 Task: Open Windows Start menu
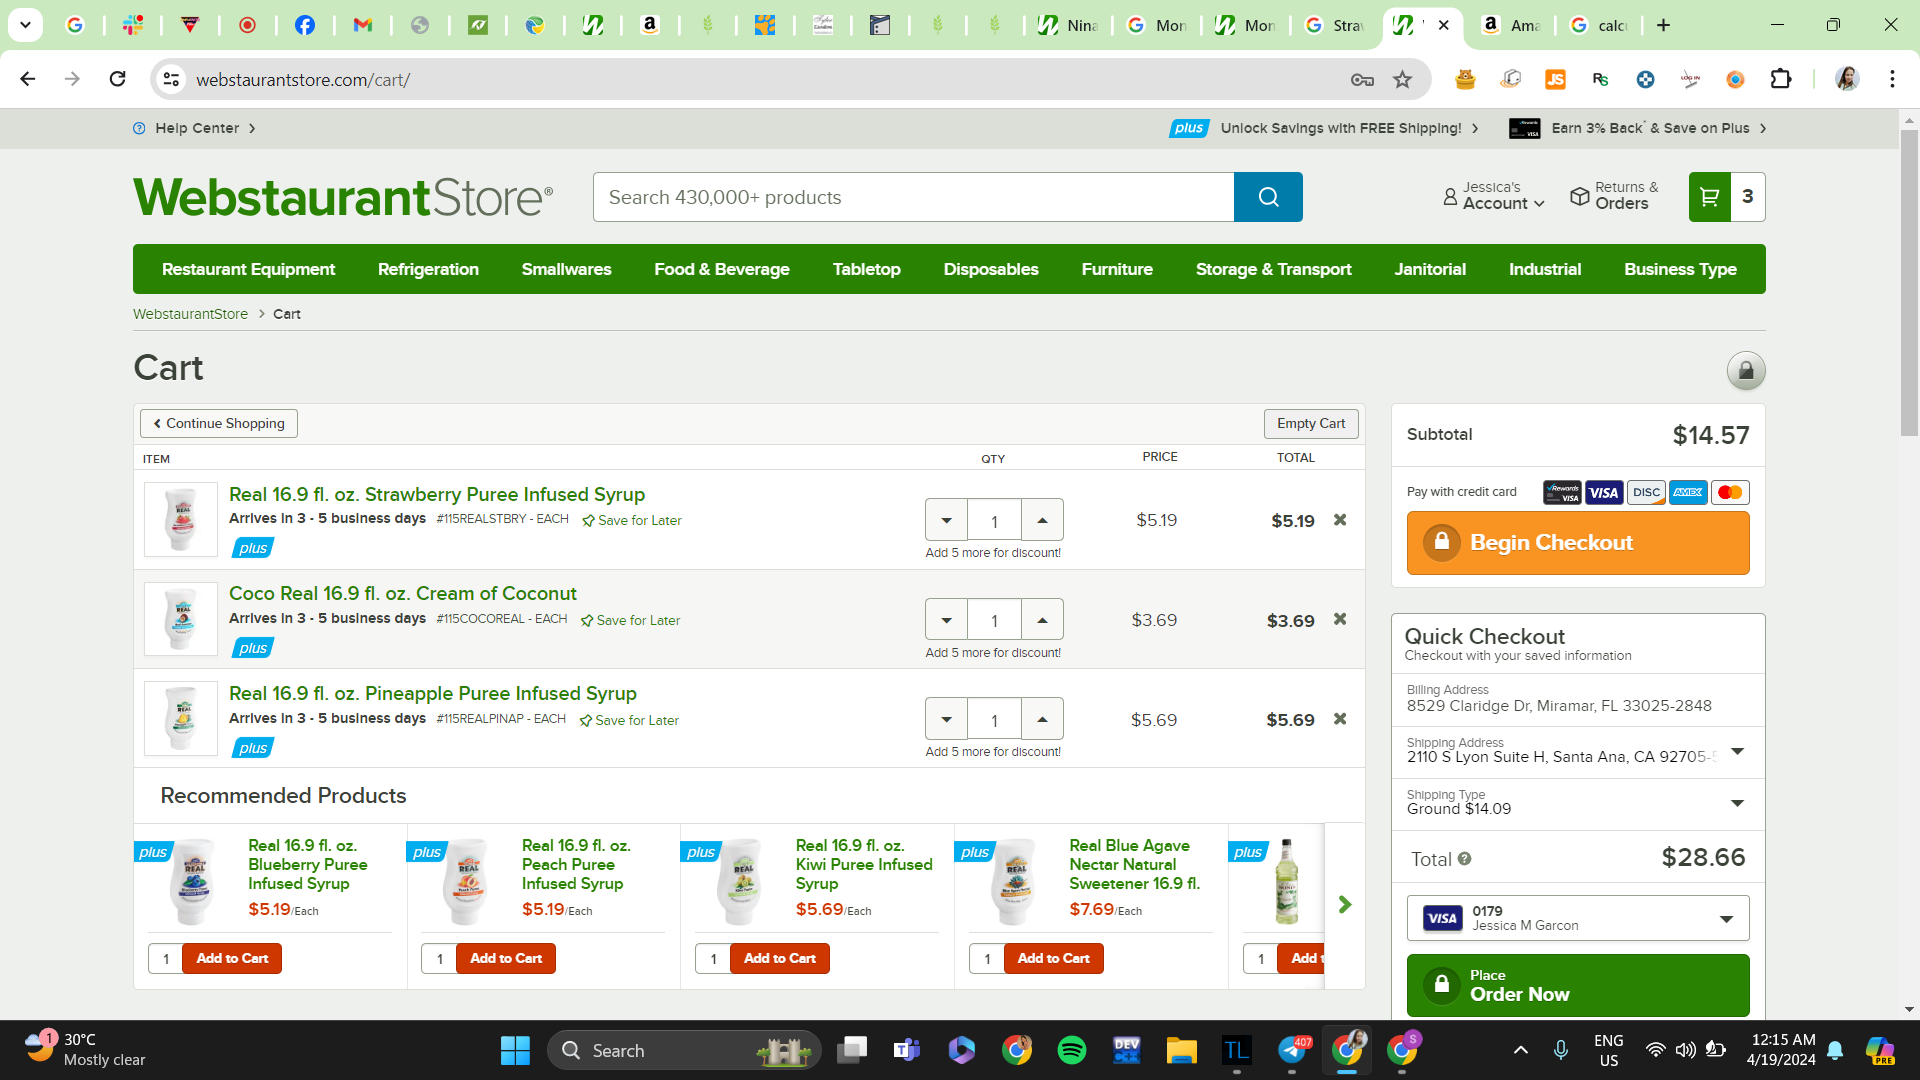tap(515, 1050)
